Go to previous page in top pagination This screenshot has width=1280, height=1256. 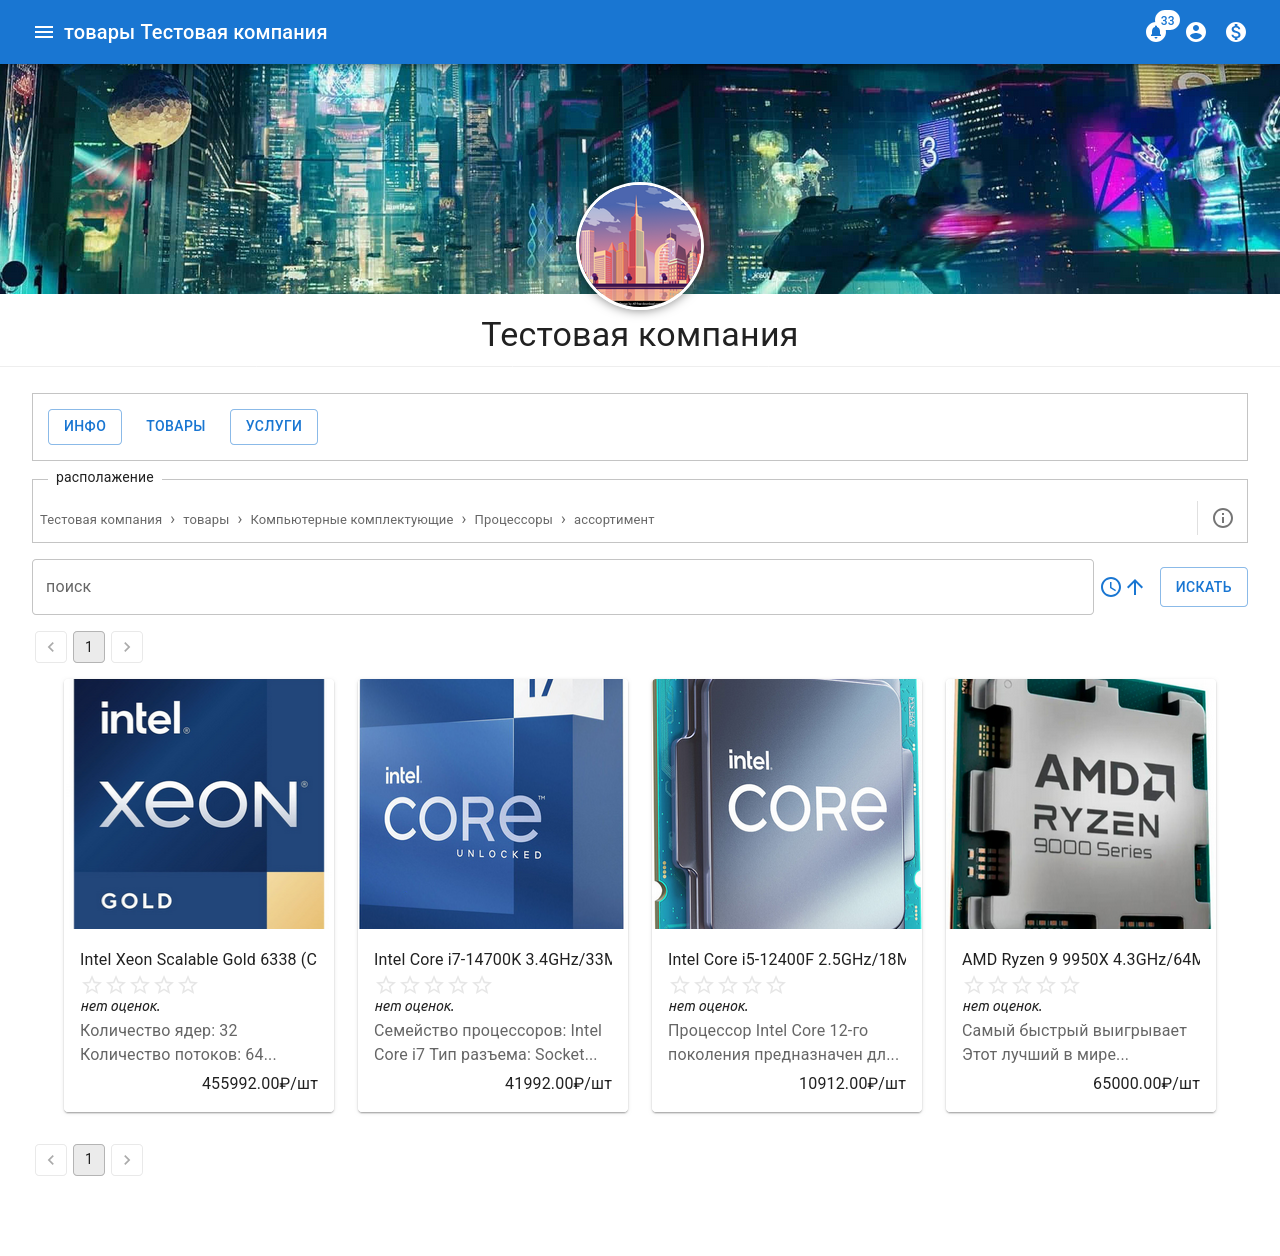tap(51, 647)
